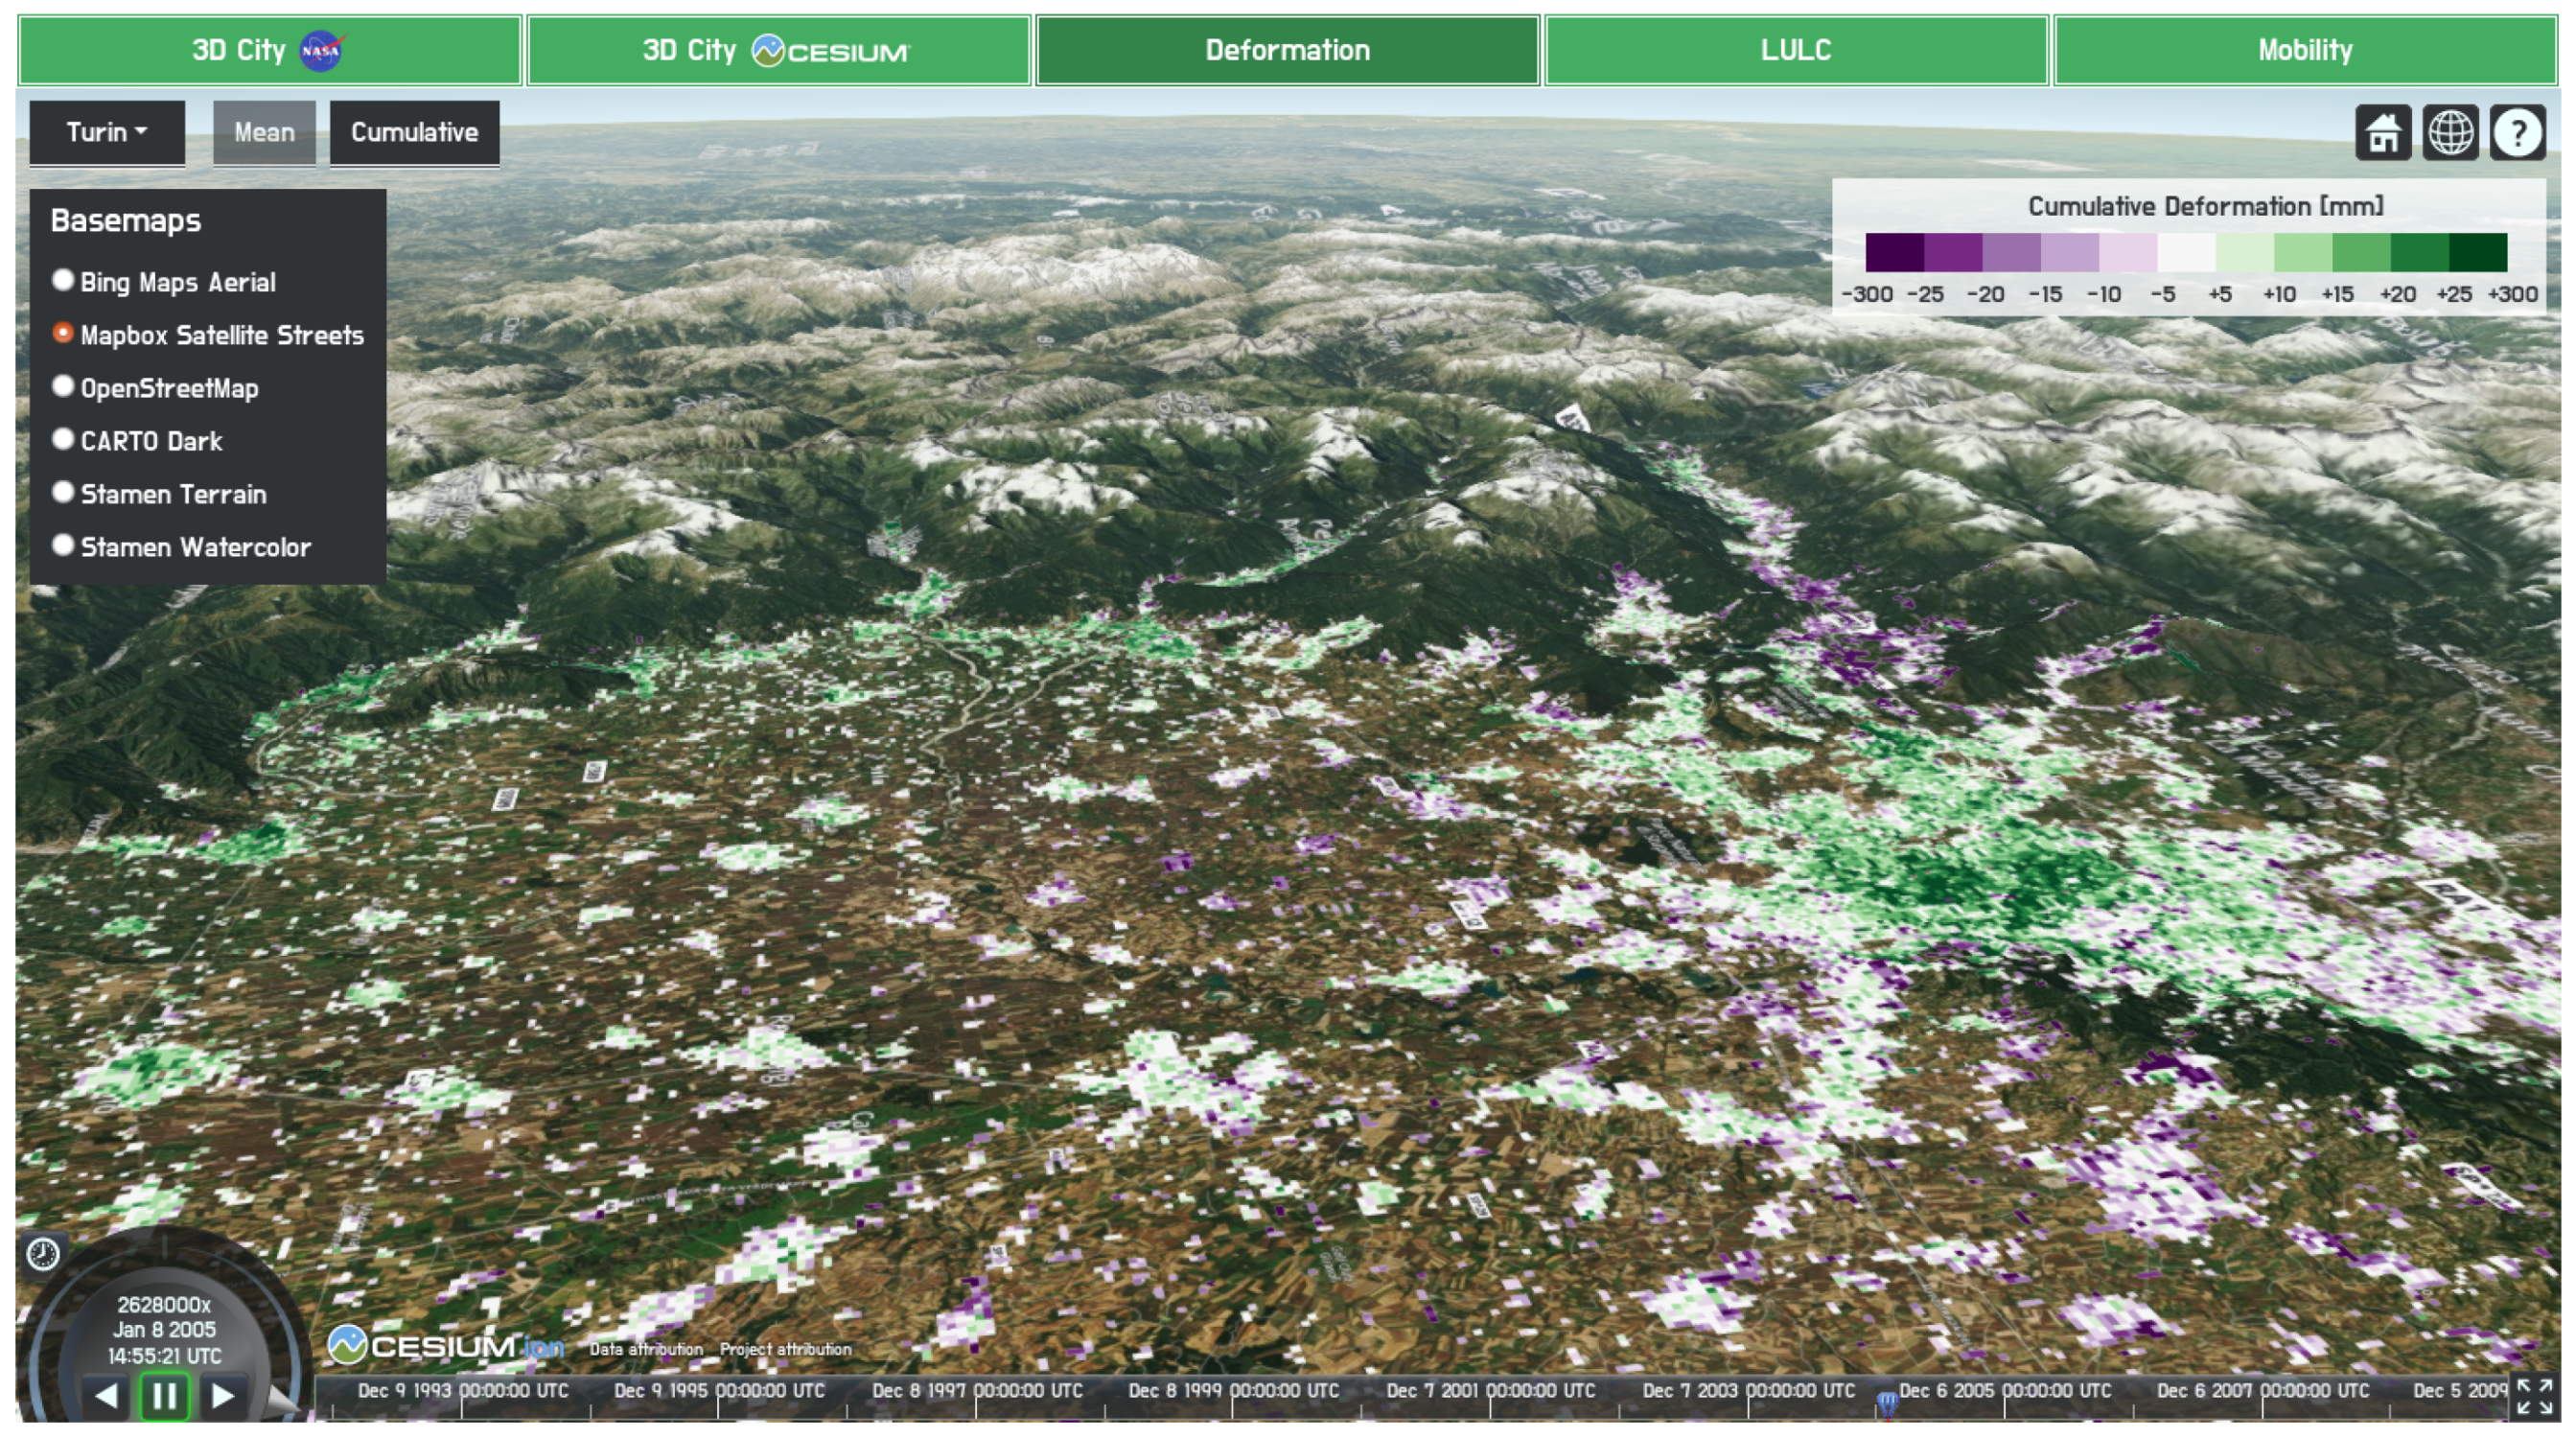Toggle fullscreen with the expand arrows icon
The image size is (2576, 1438).
(2533, 1396)
